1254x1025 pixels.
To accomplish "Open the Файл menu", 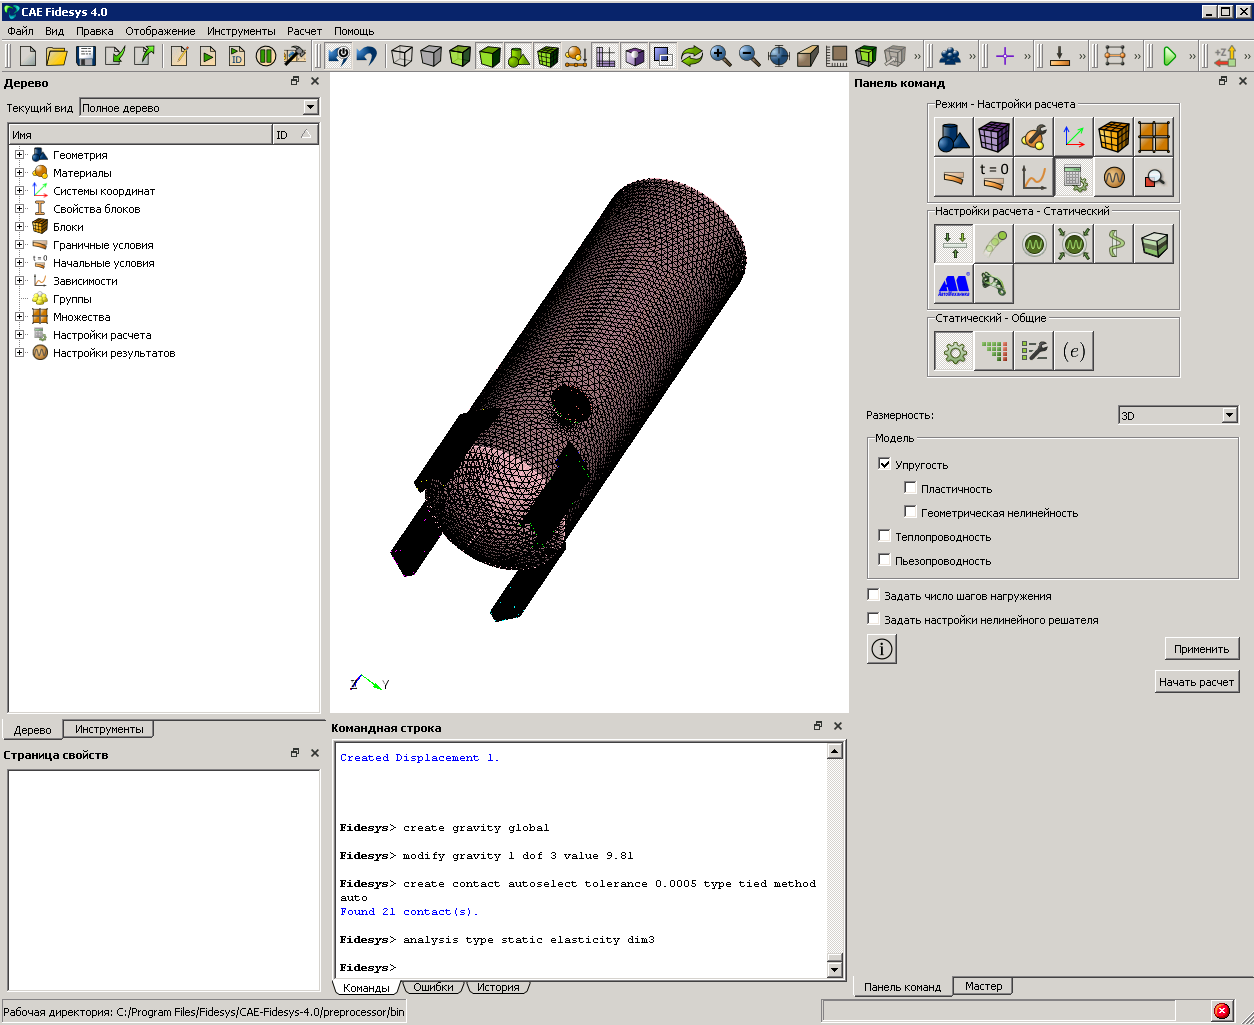I will point(20,31).
